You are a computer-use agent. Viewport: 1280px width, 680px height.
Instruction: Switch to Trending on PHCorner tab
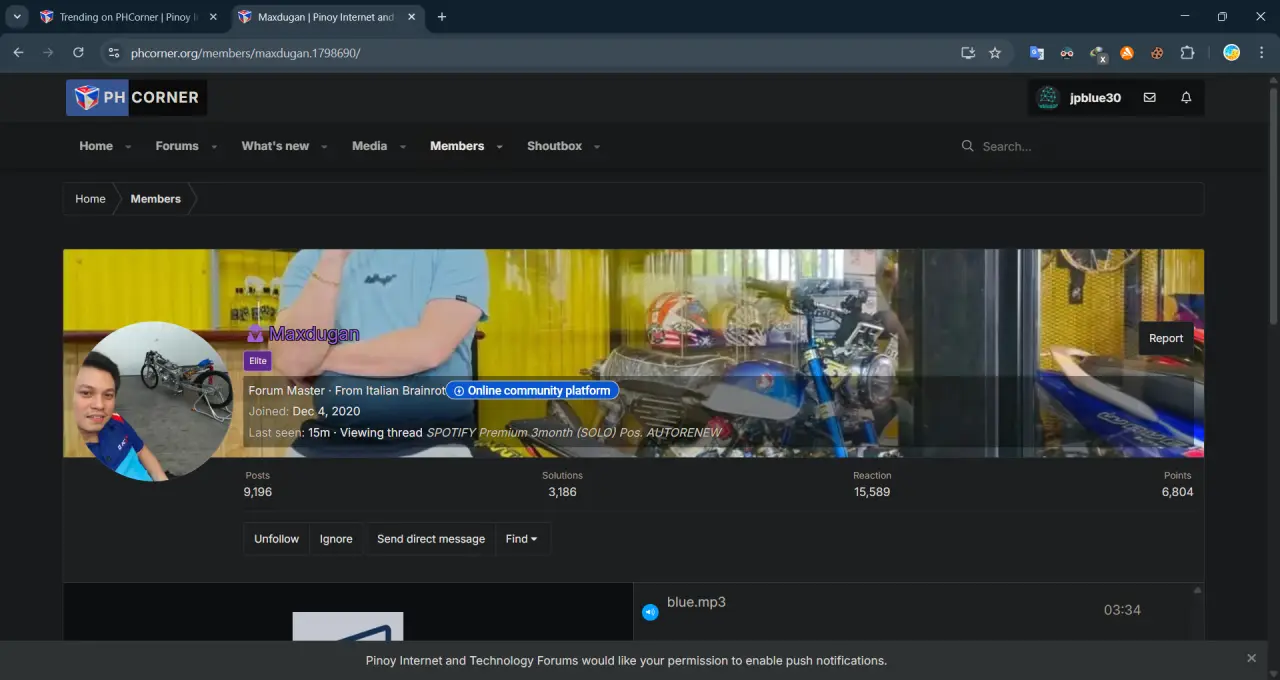127,17
